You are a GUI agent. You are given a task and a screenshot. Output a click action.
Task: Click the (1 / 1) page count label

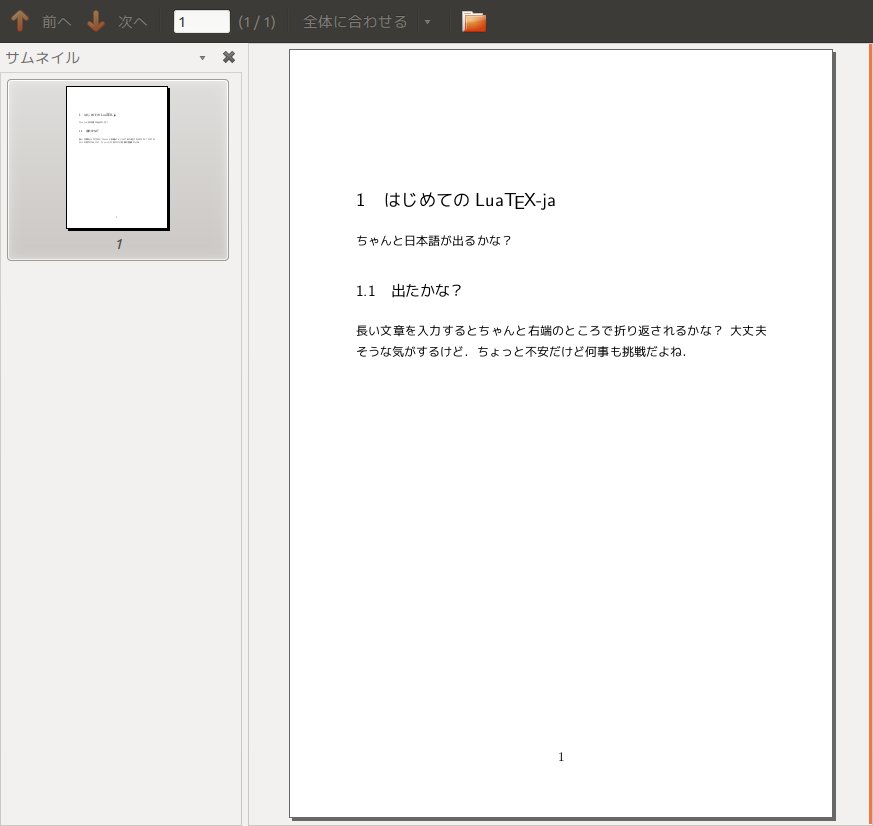257,22
